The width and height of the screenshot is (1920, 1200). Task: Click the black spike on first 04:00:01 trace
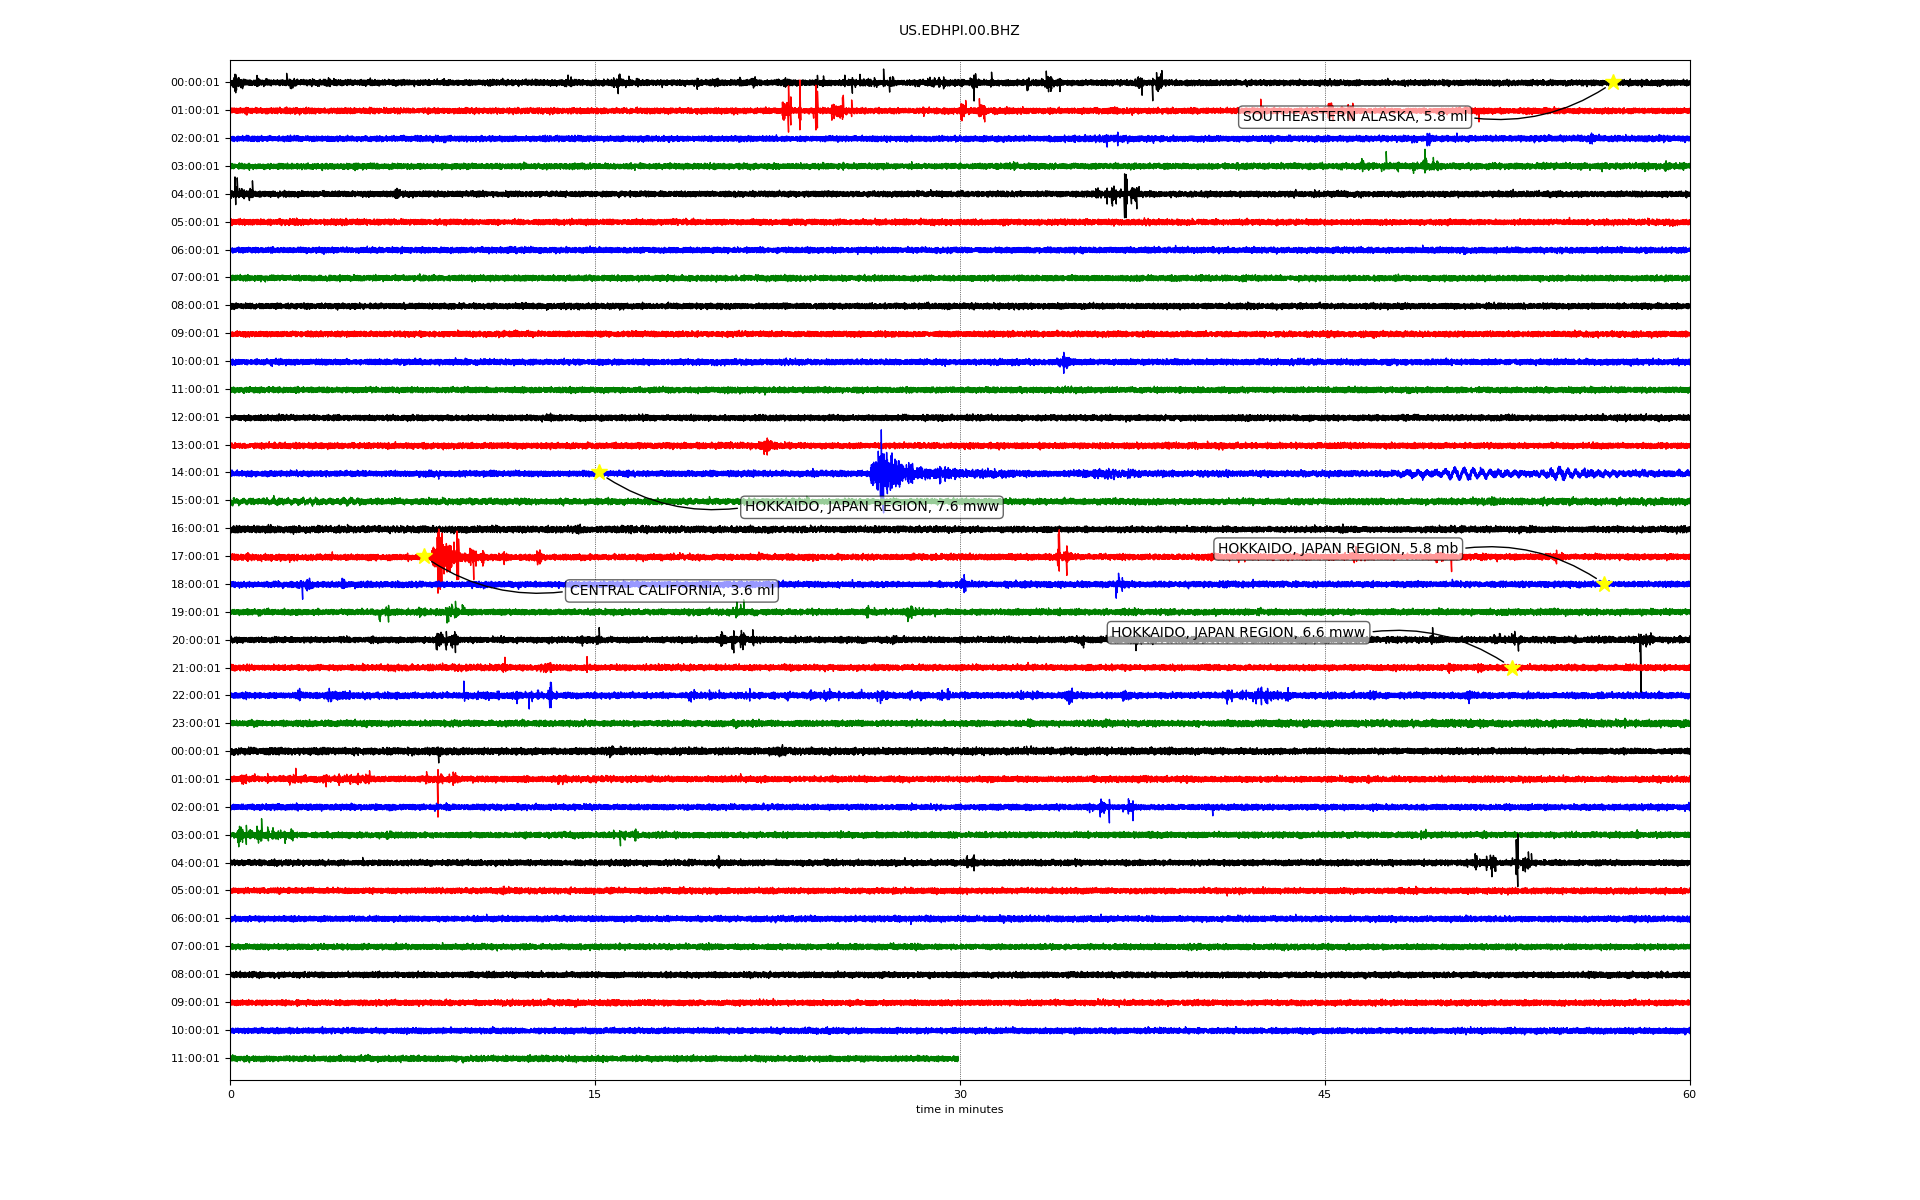[1125, 195]
